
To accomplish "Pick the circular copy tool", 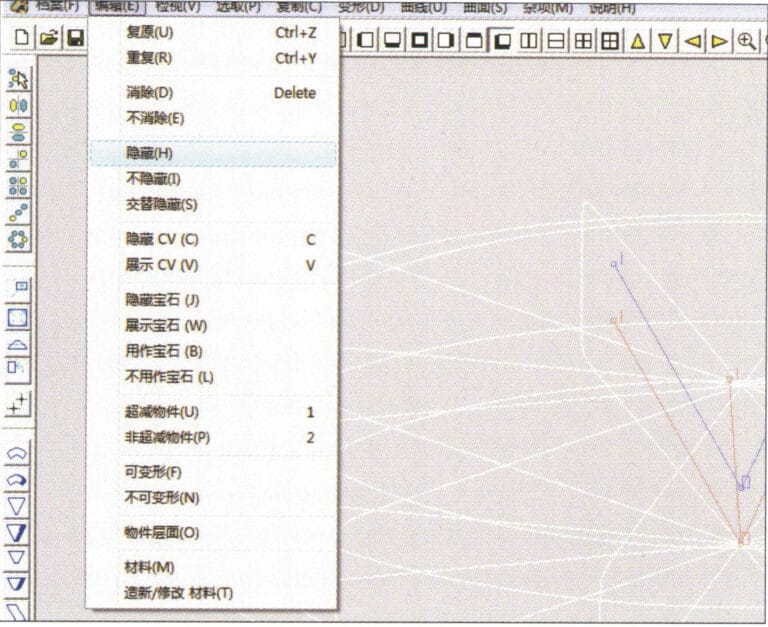I will tap(19, 239).
